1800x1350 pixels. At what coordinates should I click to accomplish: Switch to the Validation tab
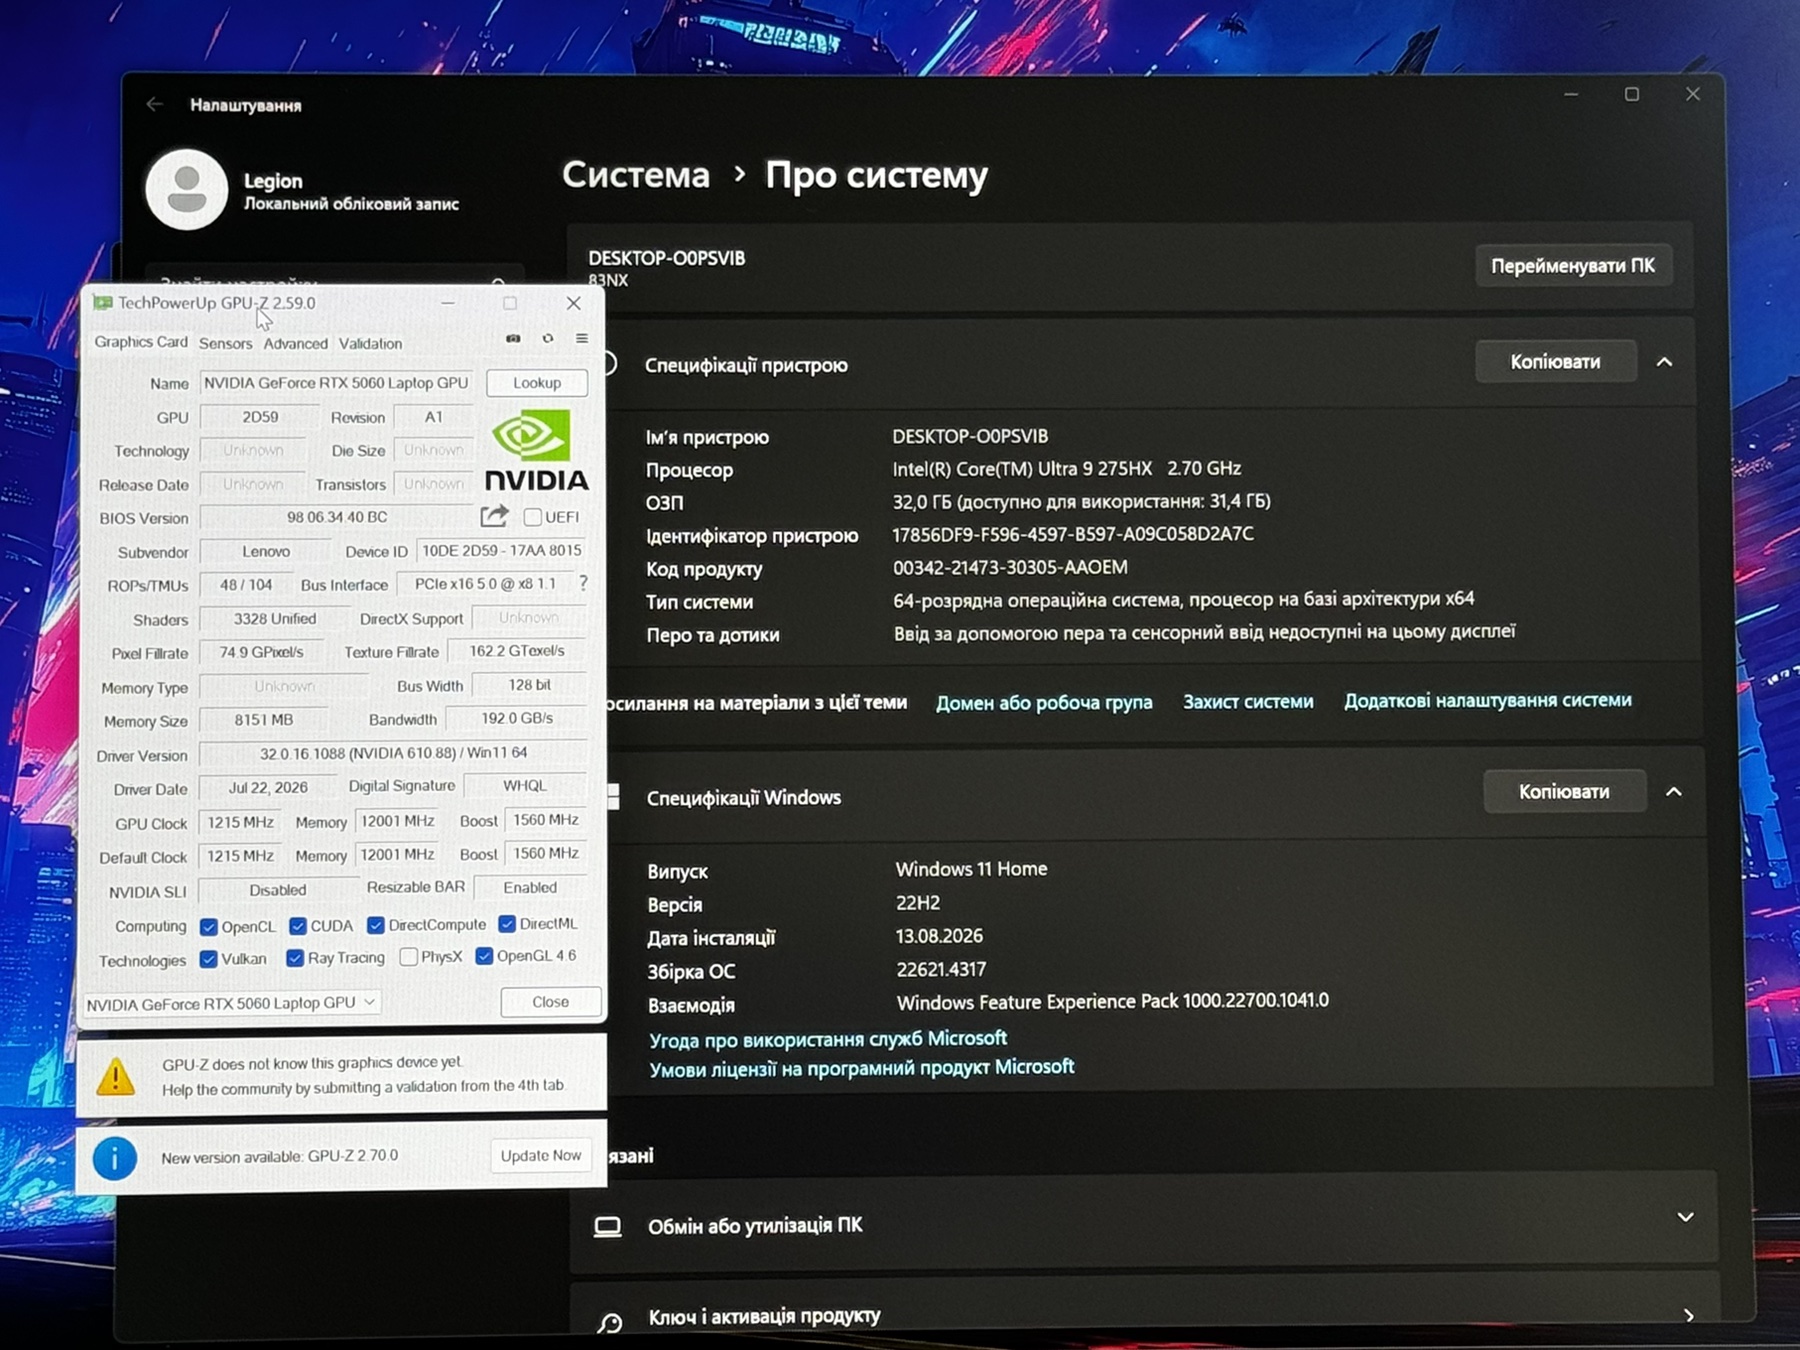tap(371, 343)
